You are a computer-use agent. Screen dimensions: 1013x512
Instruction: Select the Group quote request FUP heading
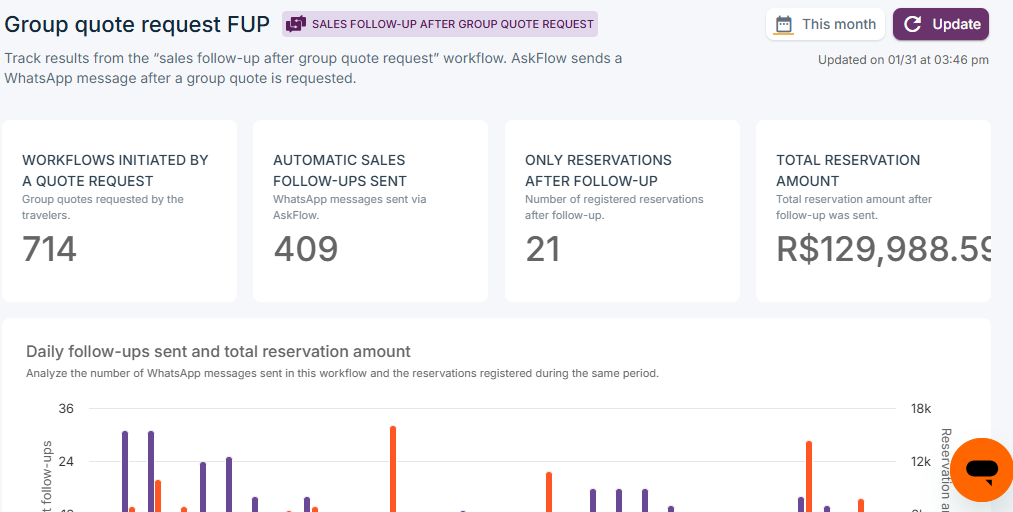coord(137,25)
